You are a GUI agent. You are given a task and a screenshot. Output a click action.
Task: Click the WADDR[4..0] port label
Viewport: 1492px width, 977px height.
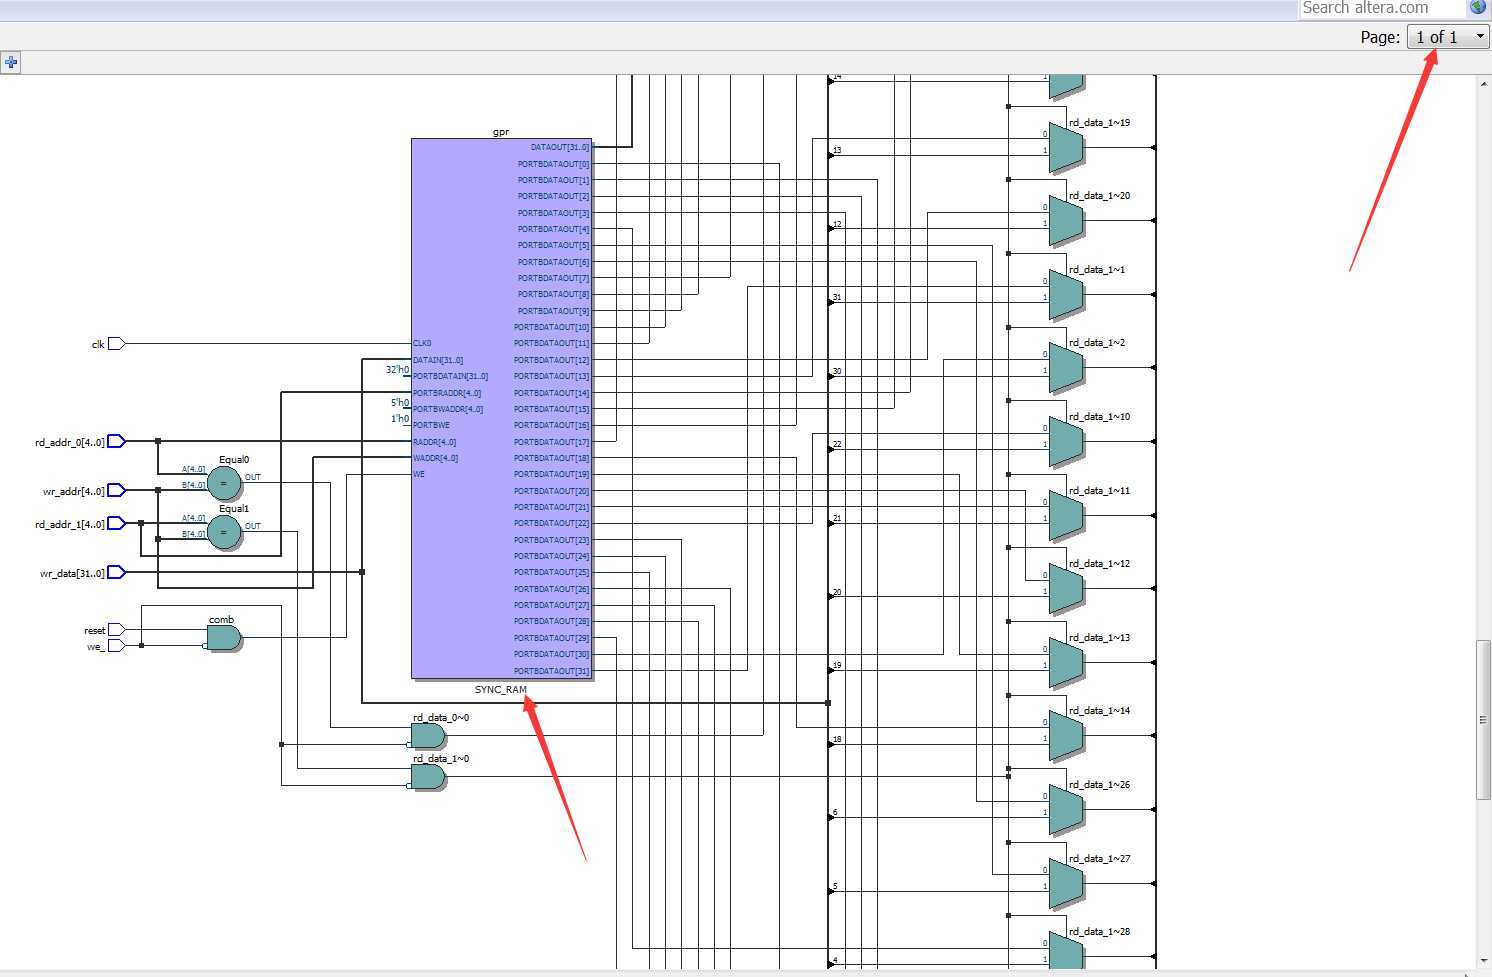click(436, 458)
